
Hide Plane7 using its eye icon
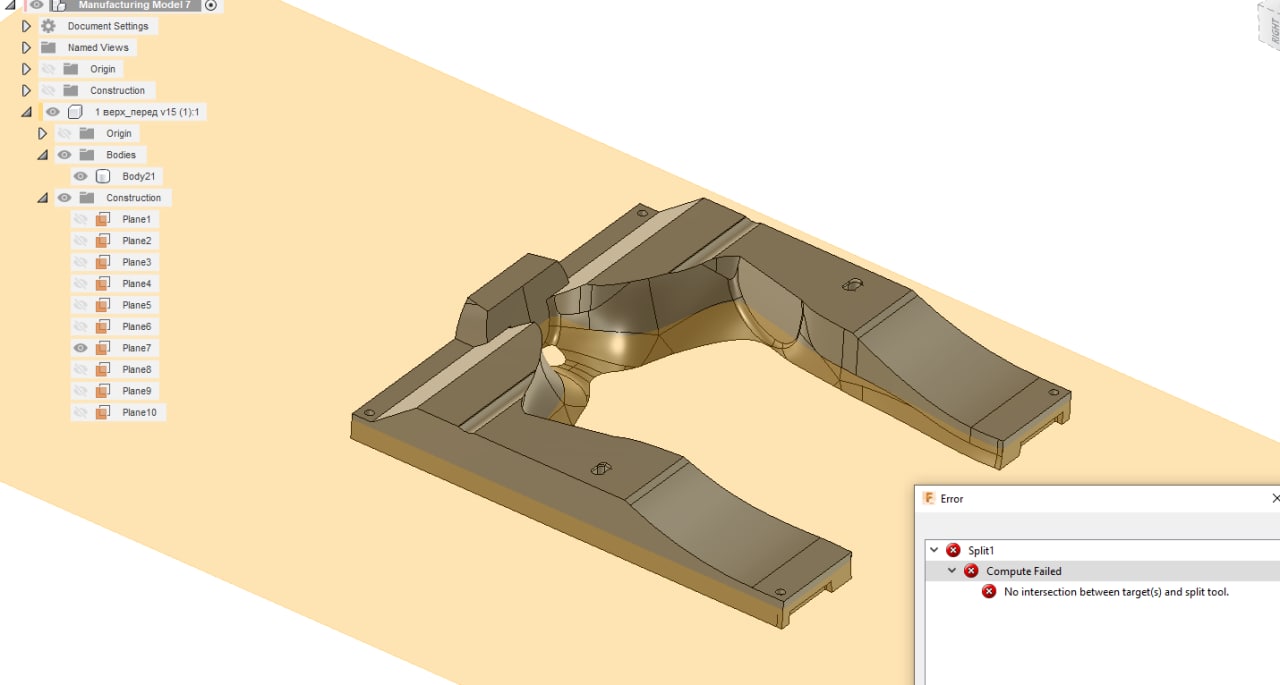81,348
